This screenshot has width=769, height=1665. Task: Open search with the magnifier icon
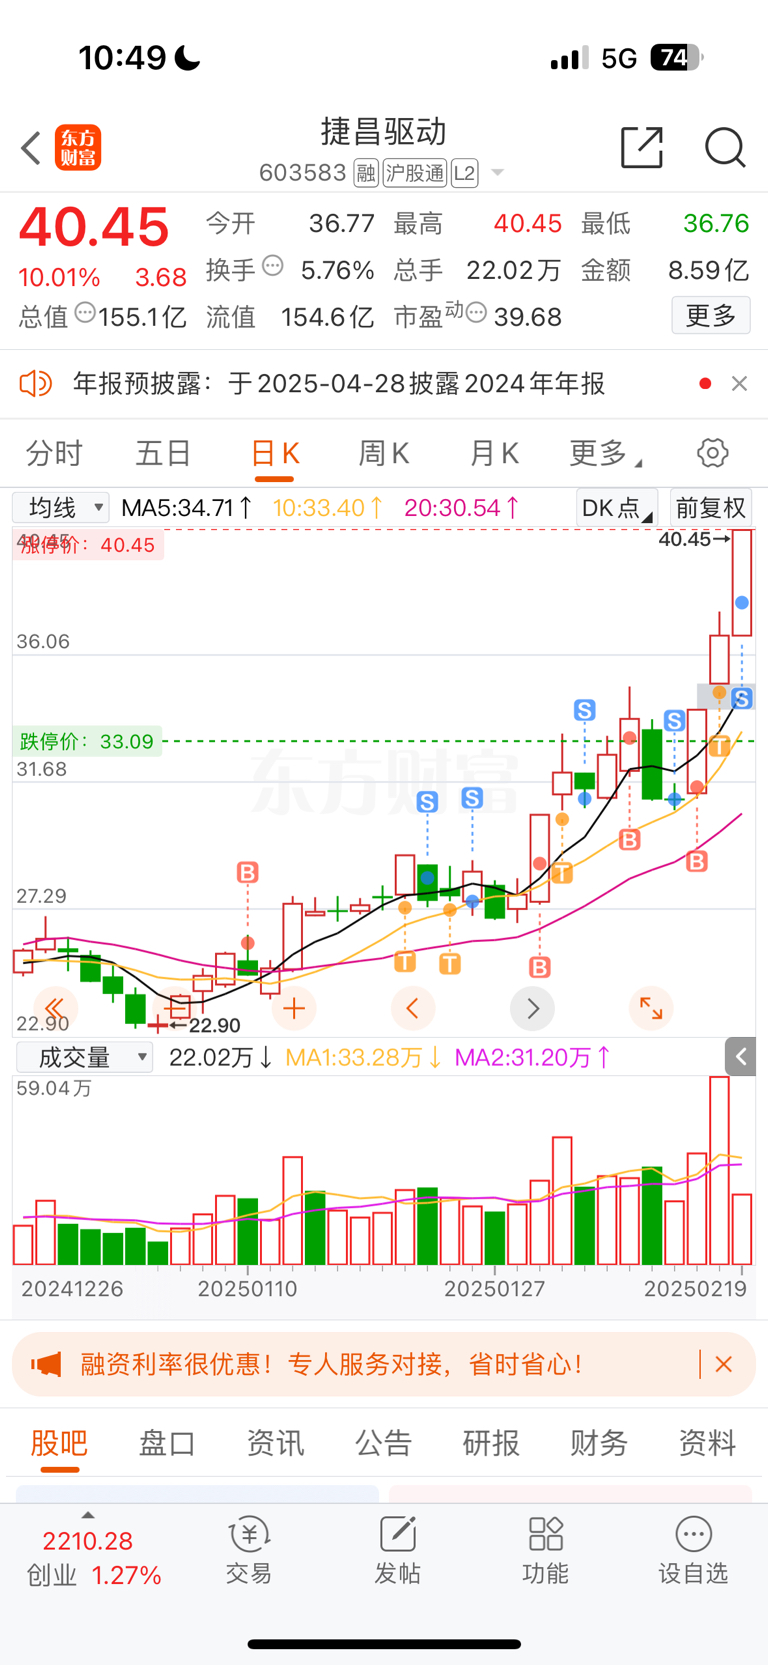[x=725, y=148]
